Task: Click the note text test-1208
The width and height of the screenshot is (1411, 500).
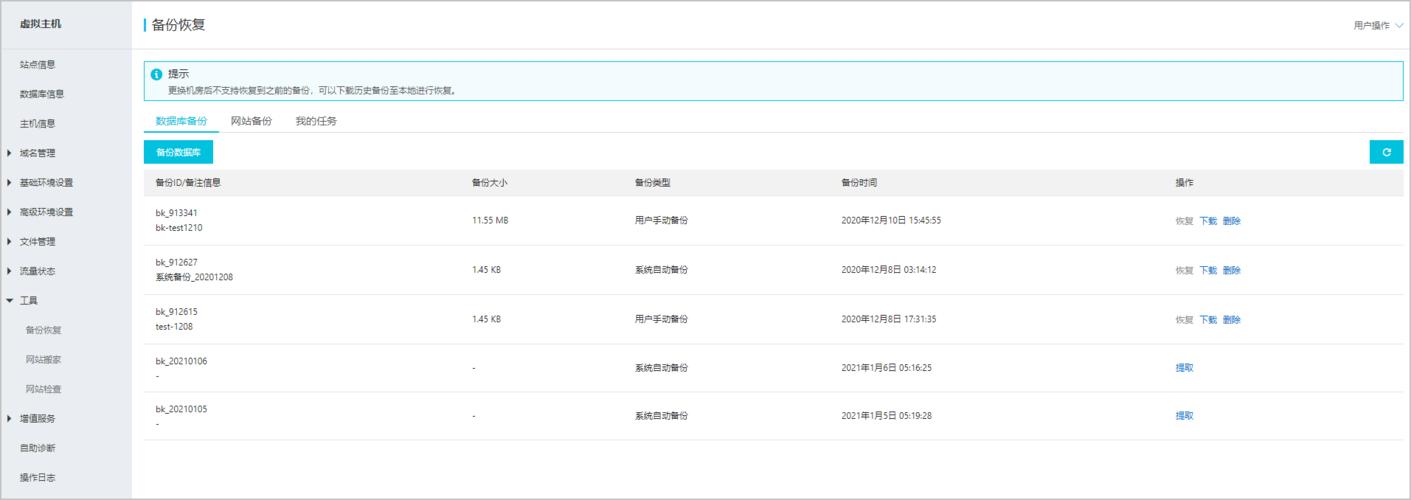Action: click(174, 327)
